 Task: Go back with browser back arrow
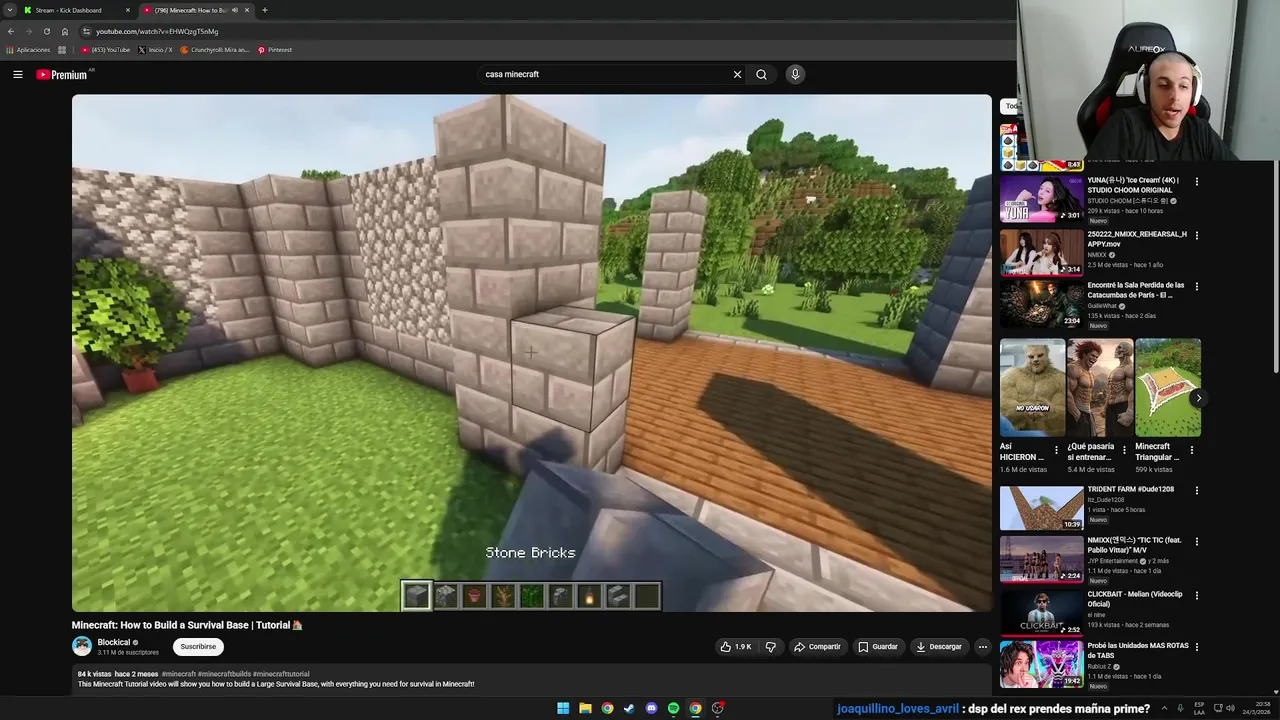coord(11,31)
